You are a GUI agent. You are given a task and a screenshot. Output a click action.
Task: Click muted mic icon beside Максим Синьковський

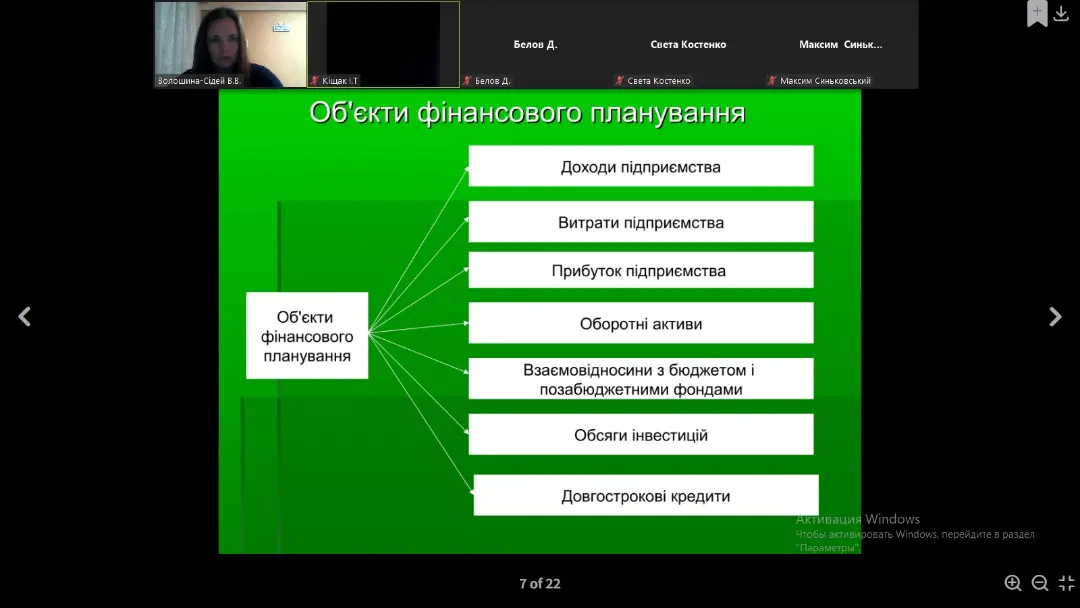772,81
